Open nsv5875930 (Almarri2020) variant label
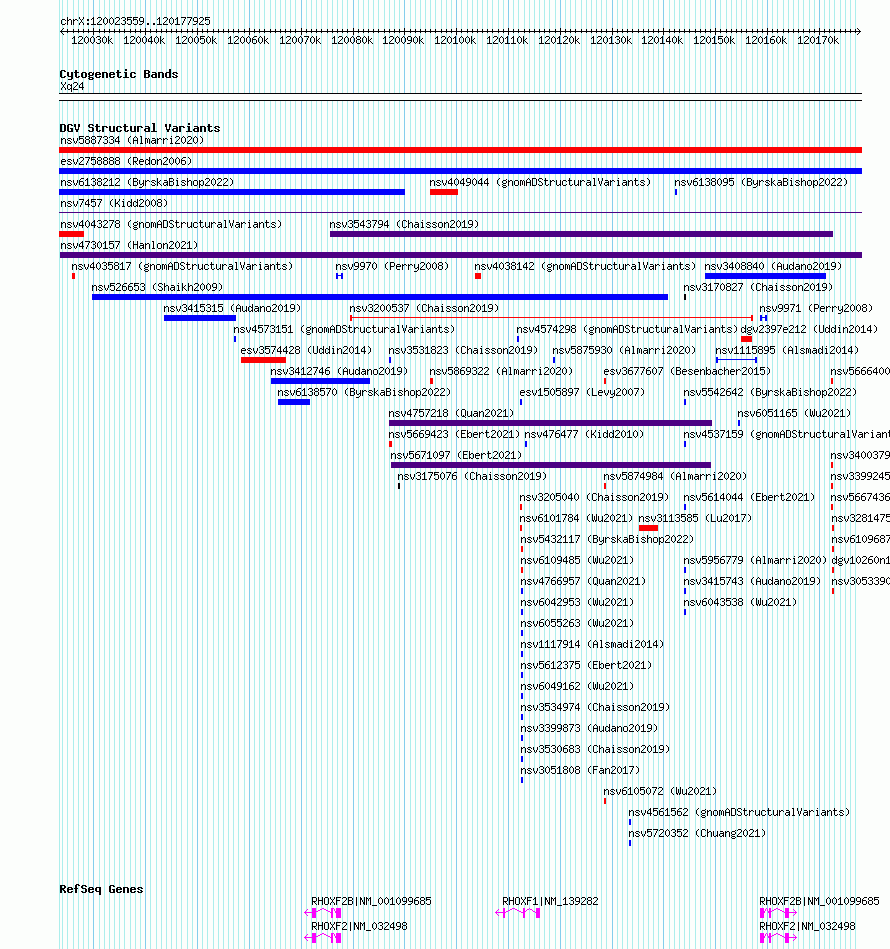The height and width of the screenshot is (949, 890). (624, 350)
